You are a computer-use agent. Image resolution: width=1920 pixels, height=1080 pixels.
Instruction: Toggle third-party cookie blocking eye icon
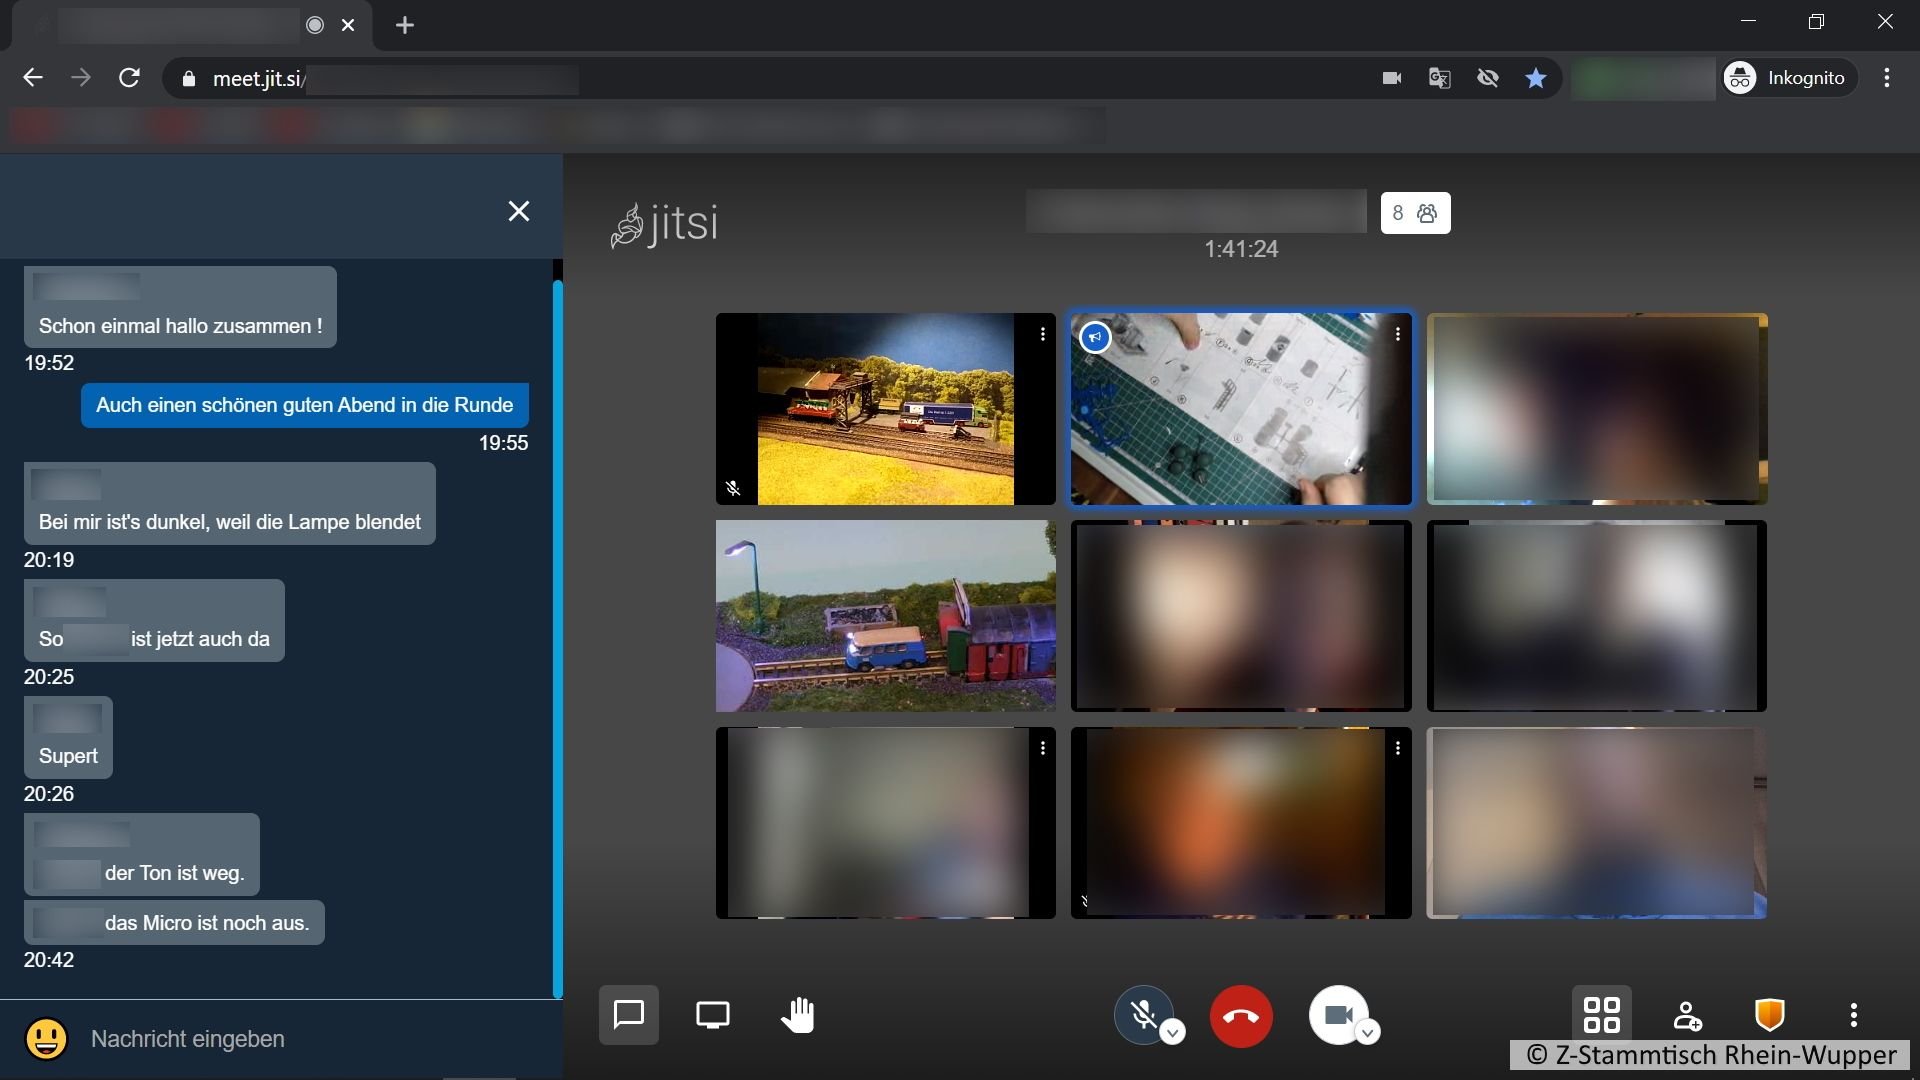coord(1487,78)
